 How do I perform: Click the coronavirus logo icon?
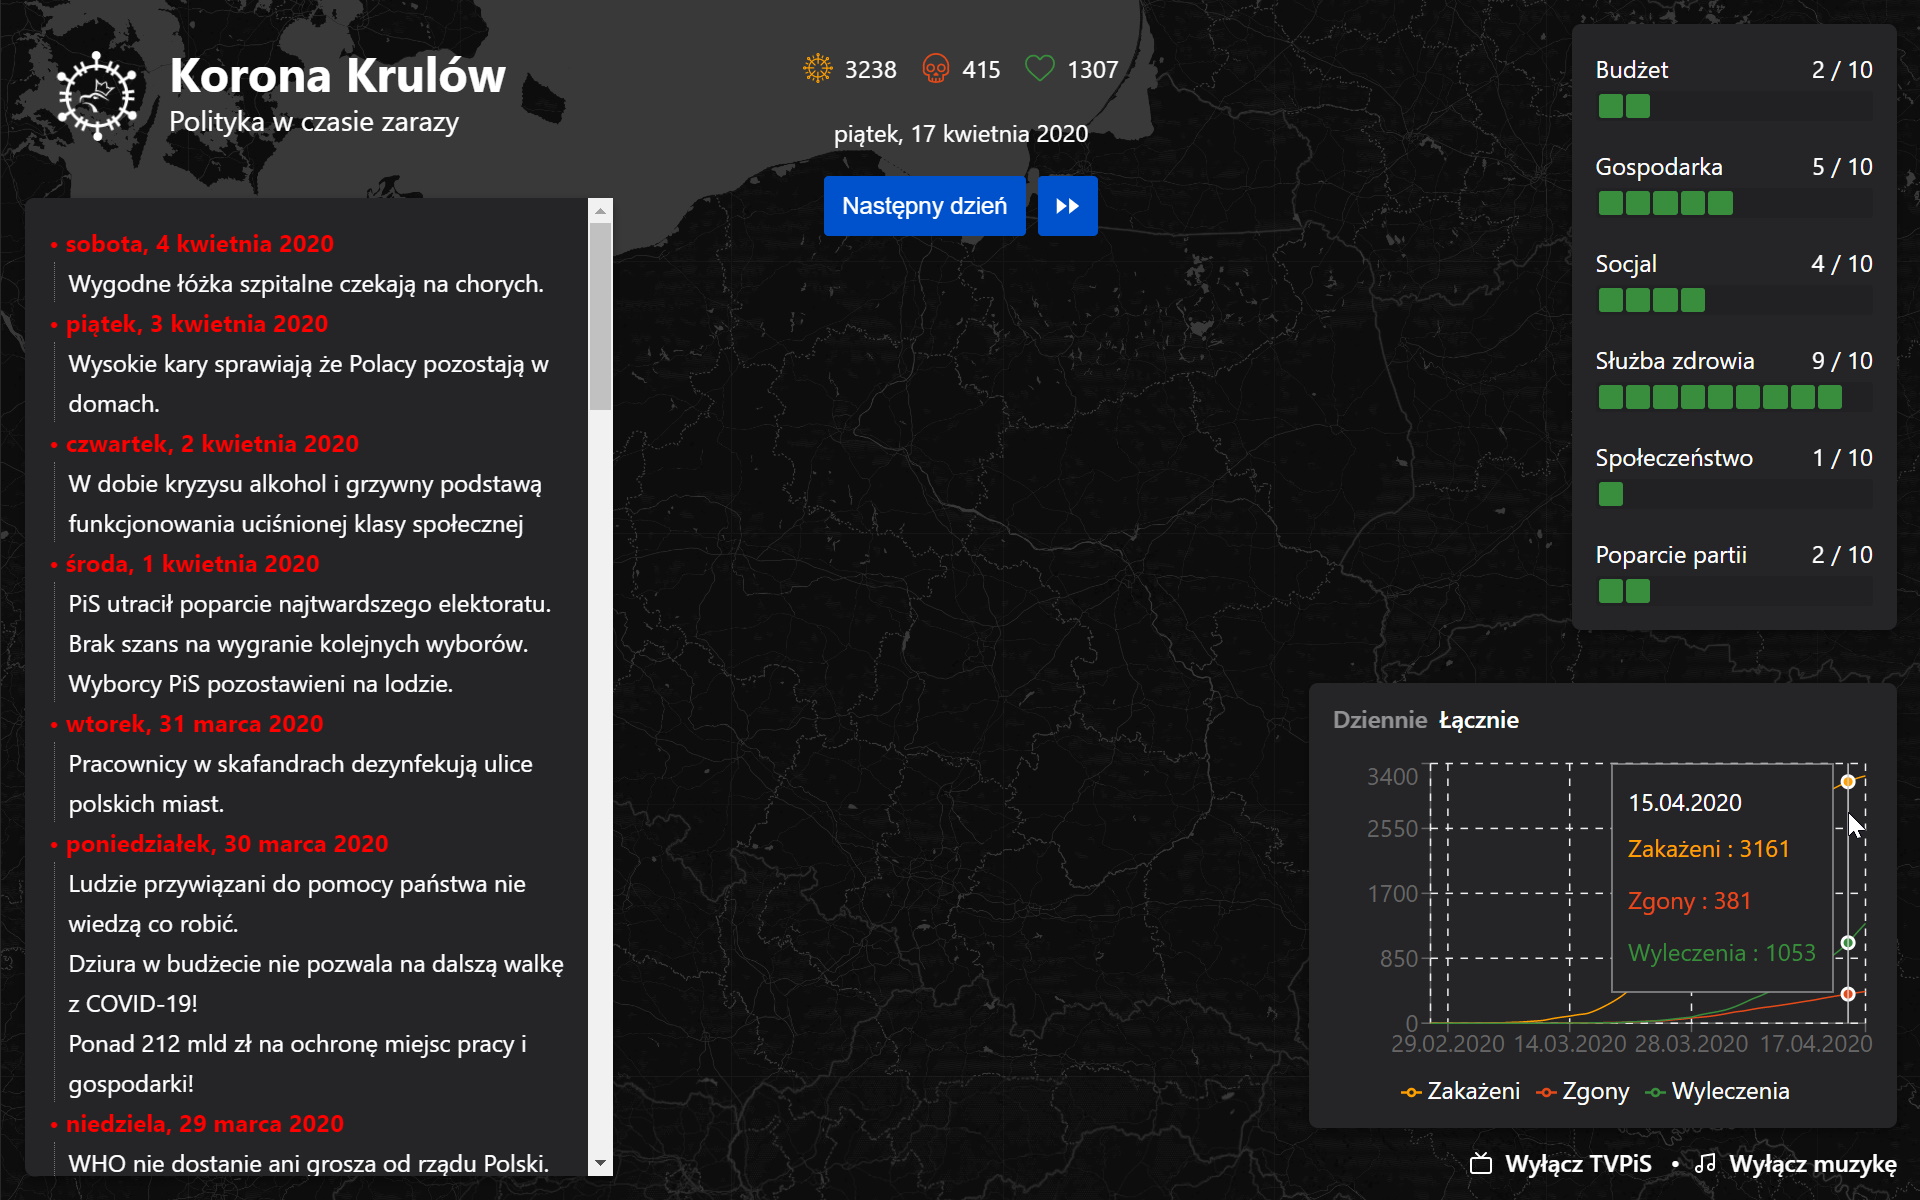96,95
